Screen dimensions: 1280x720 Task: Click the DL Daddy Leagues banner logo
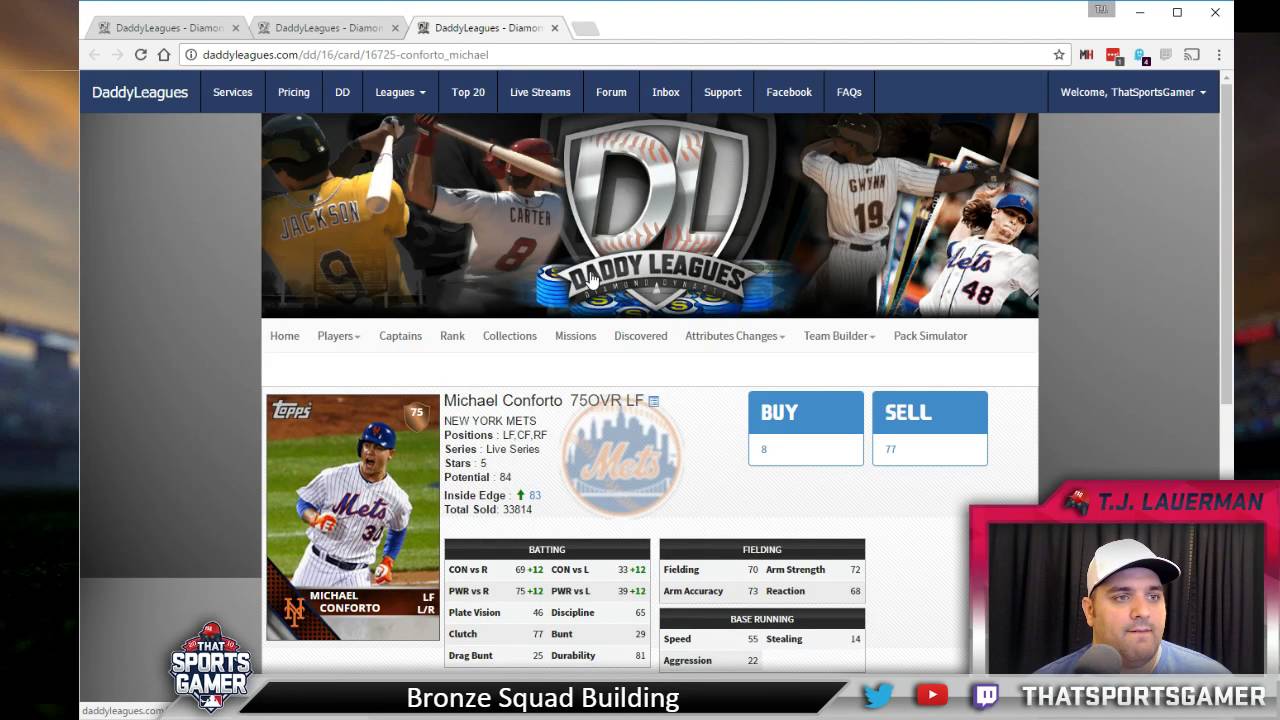point(656,215)
